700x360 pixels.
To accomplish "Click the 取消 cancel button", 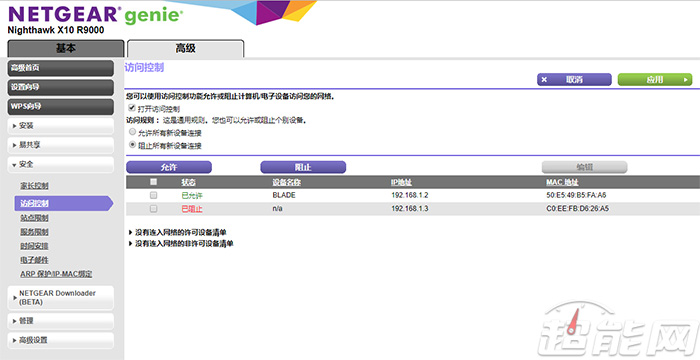I will (574, 80).
